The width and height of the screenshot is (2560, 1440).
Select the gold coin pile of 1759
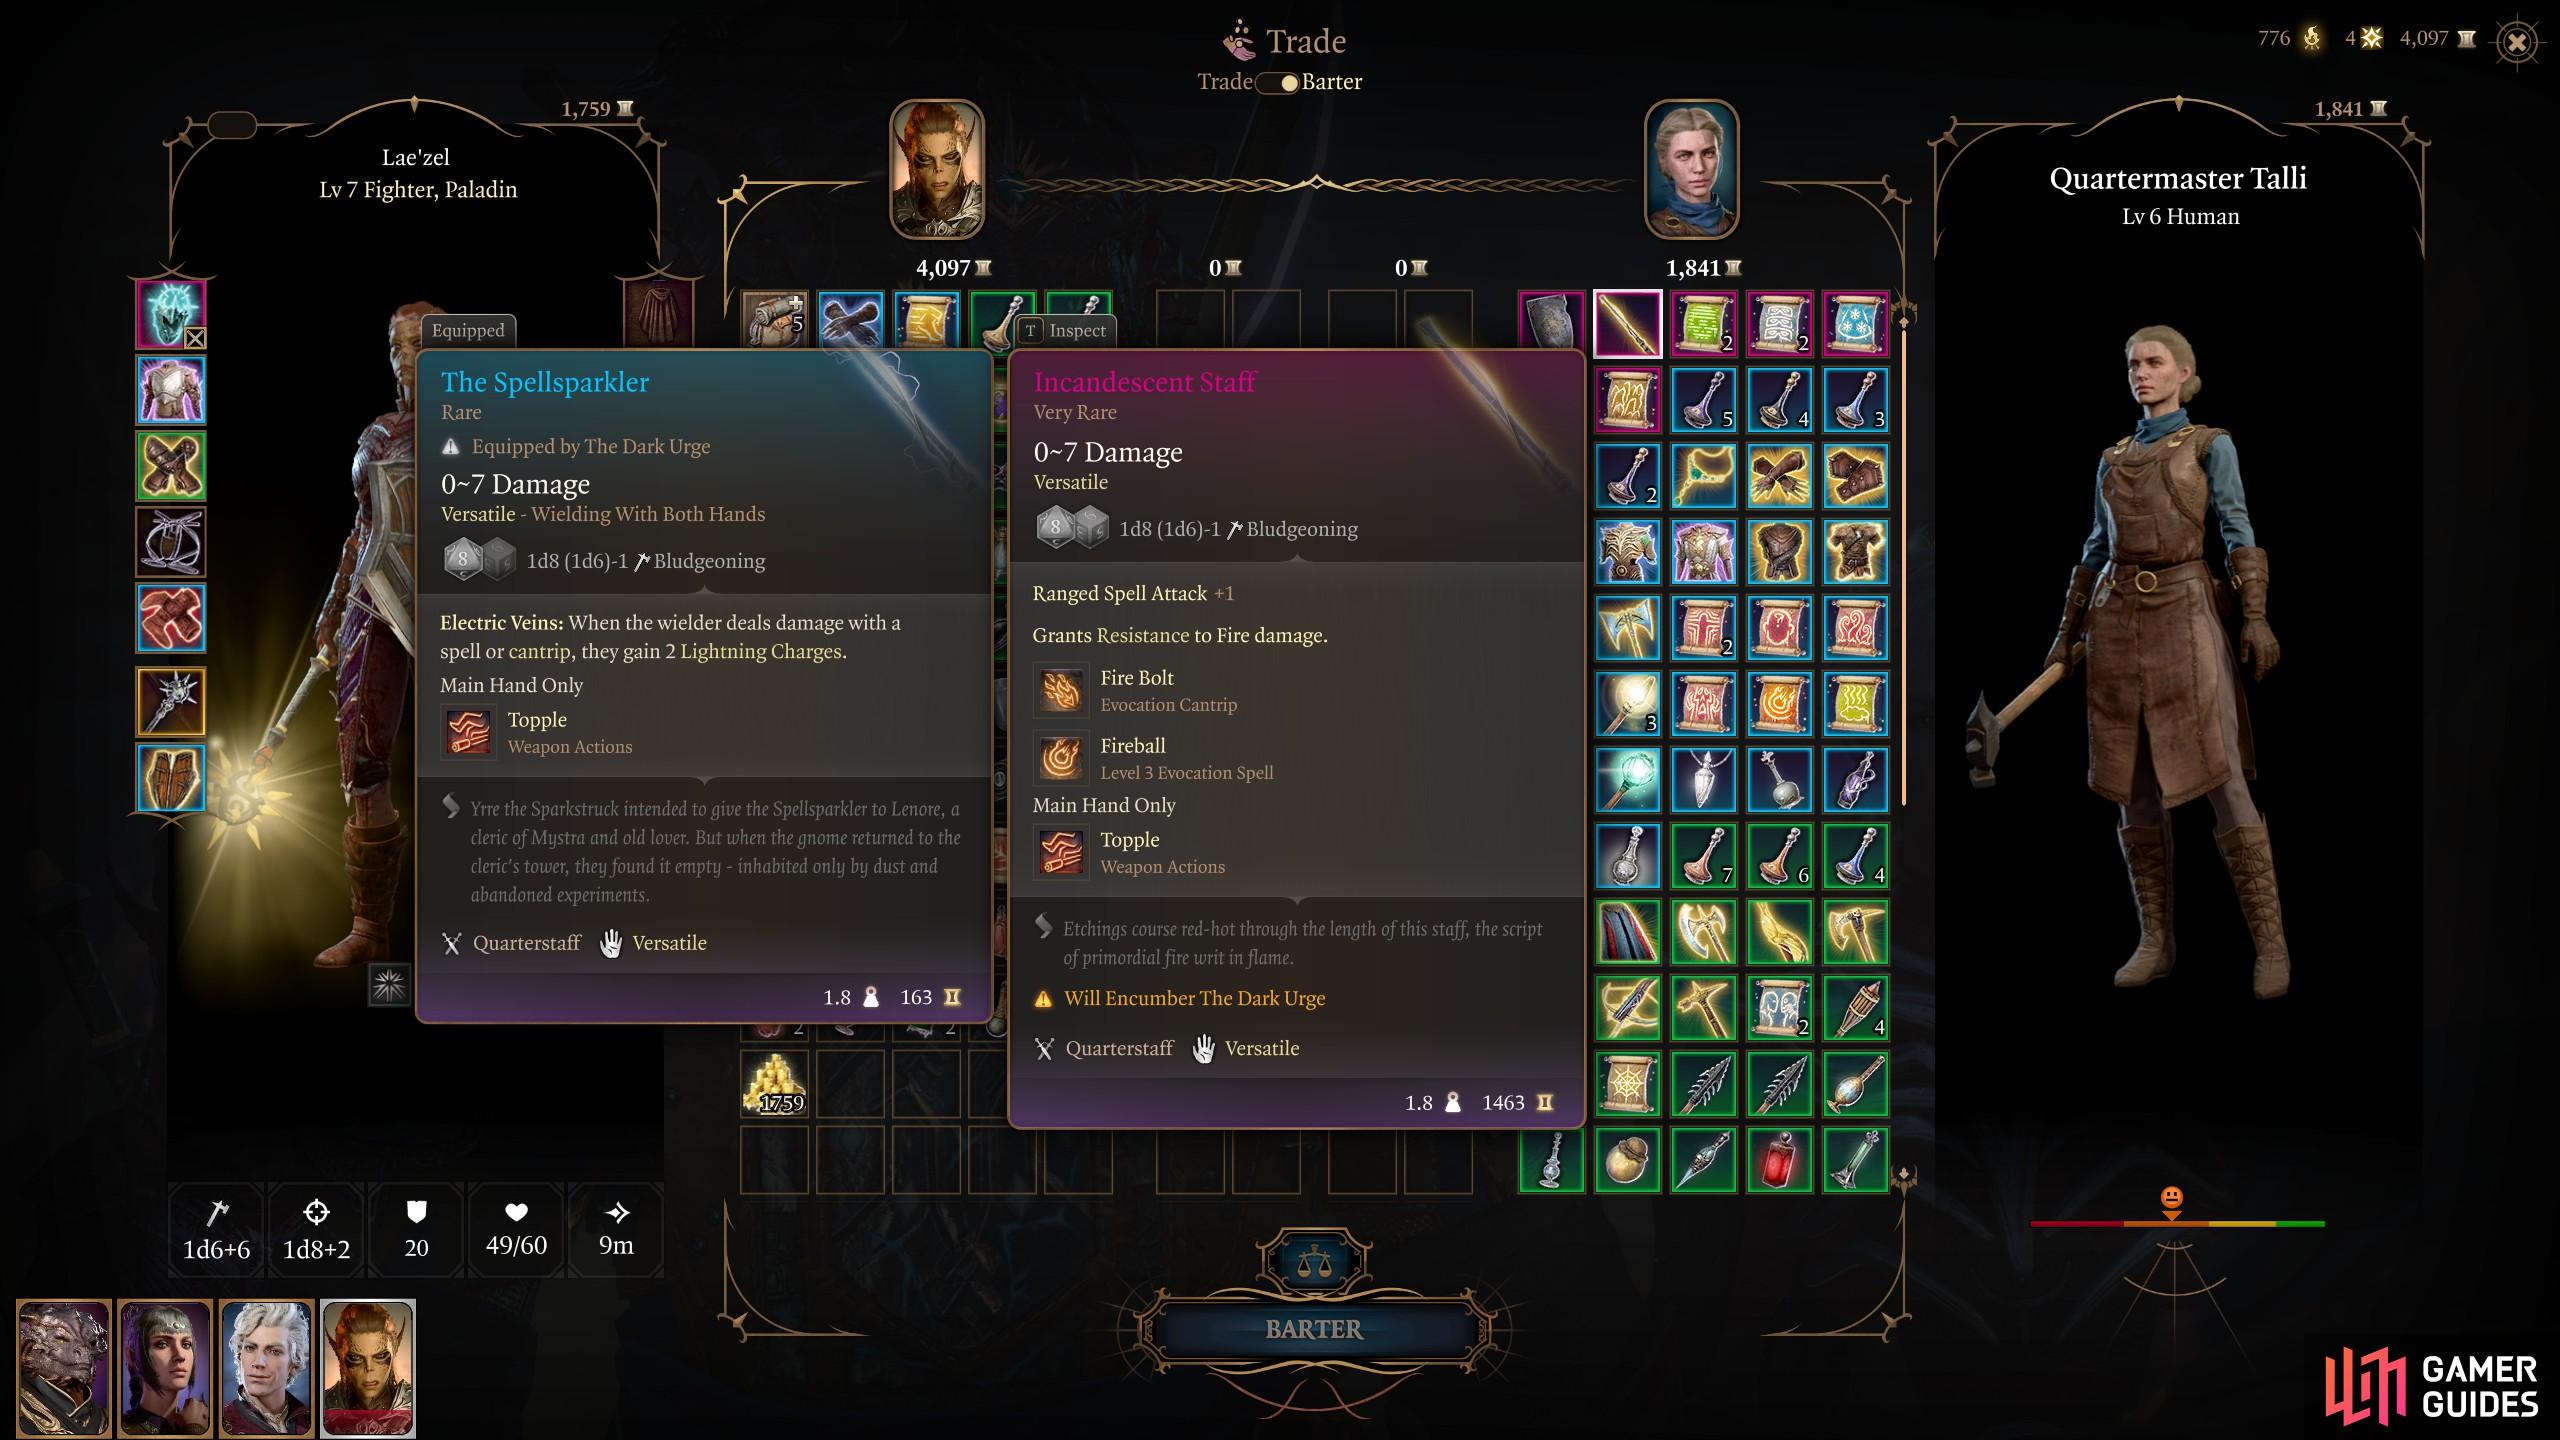click(775, 1084)
